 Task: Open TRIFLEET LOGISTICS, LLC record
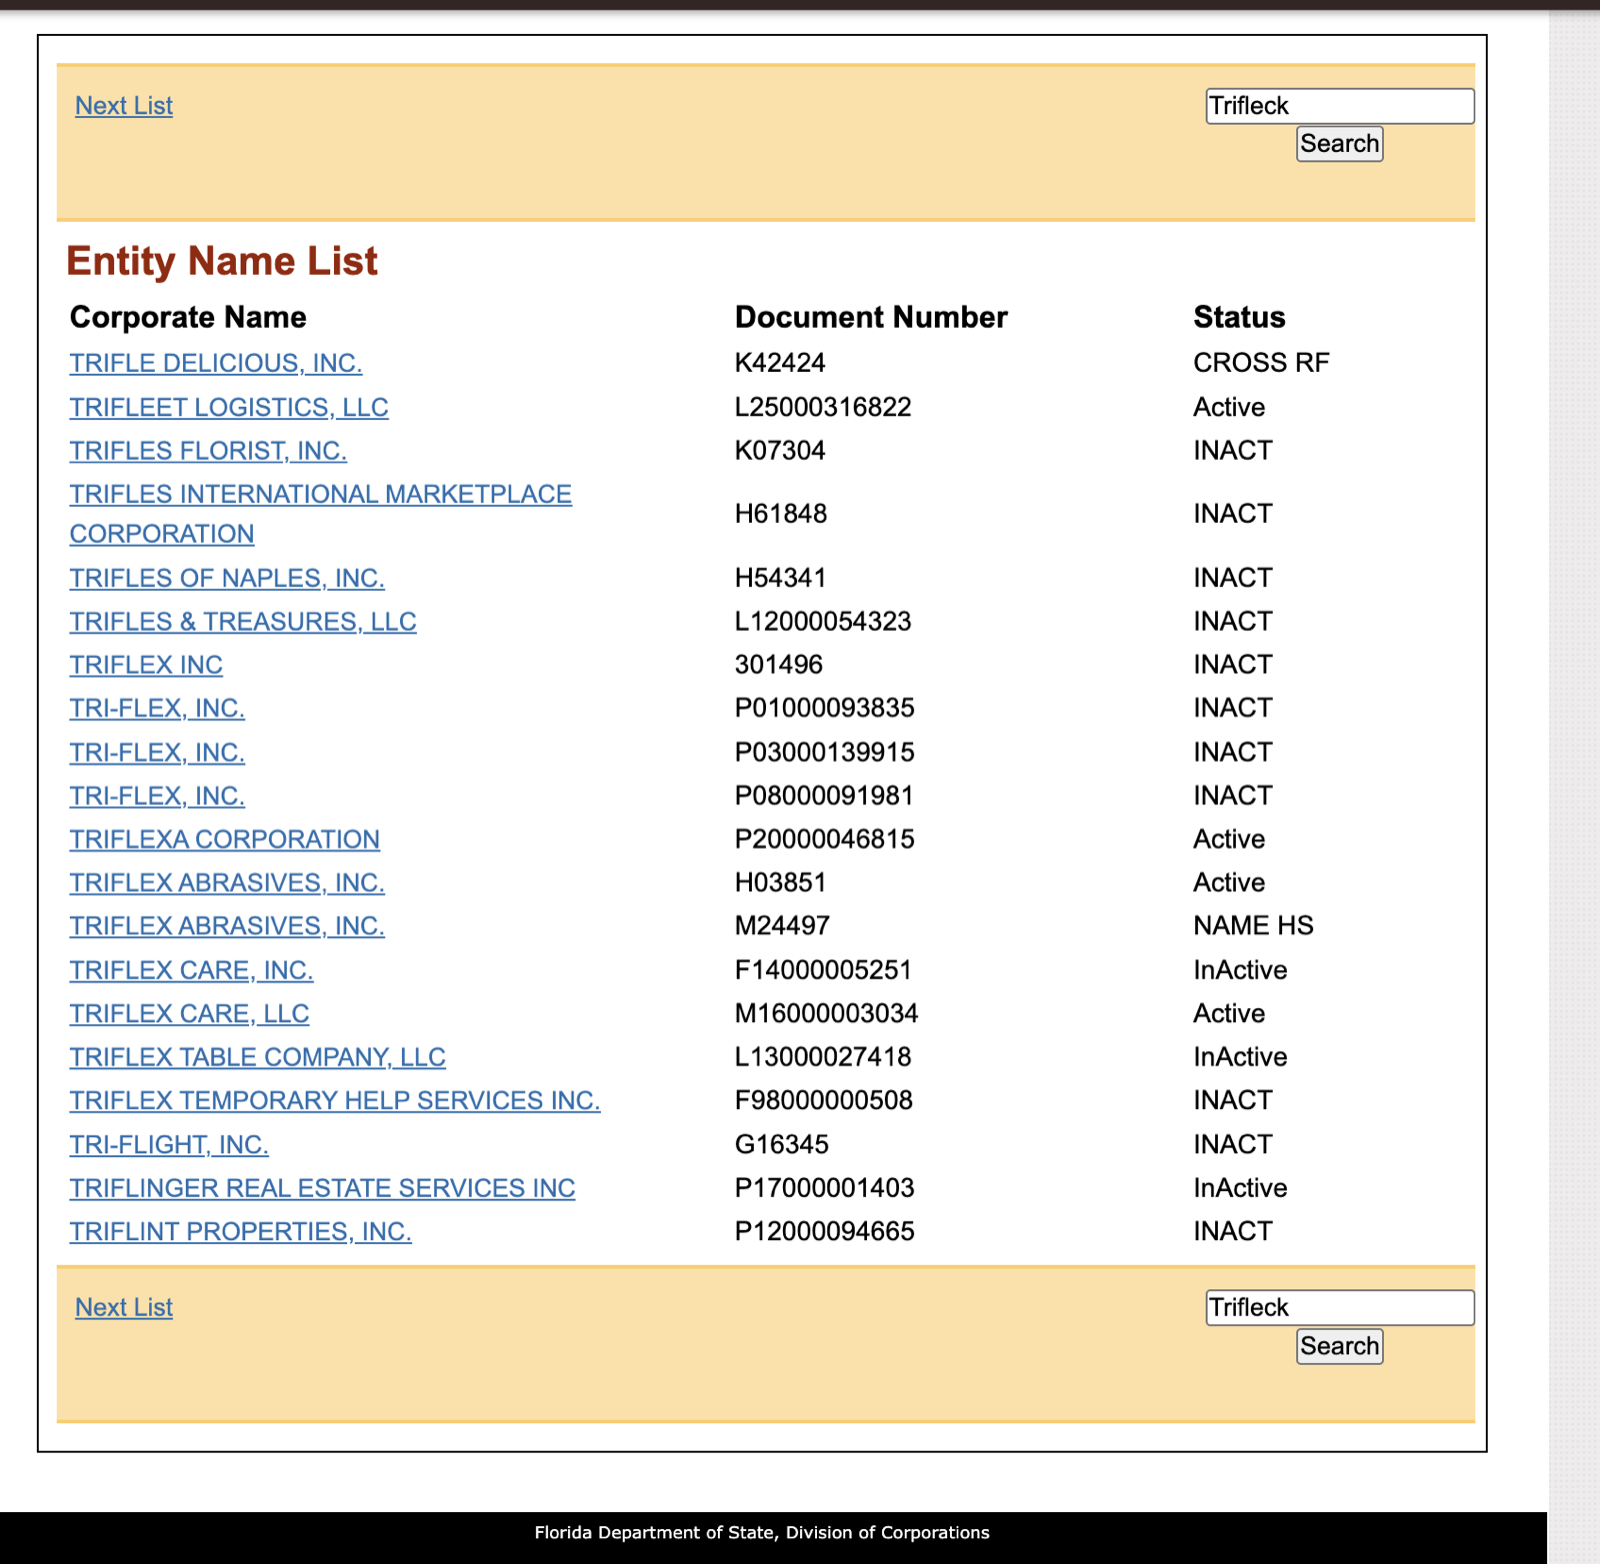coord(229,407)
